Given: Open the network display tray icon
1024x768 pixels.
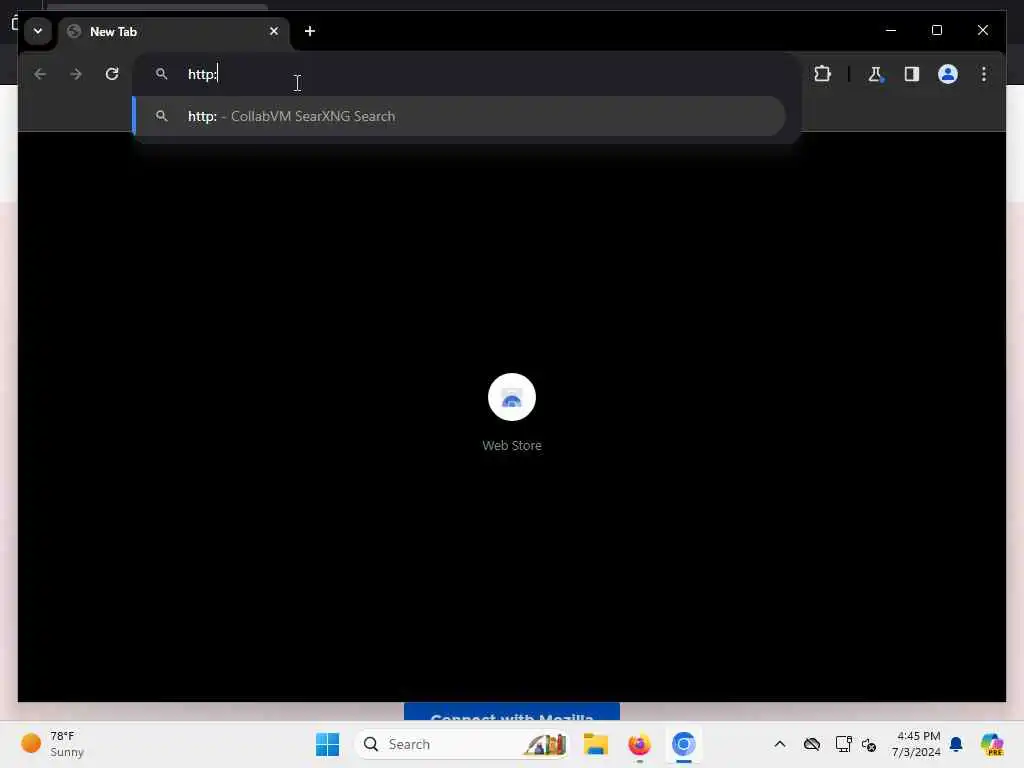Looking at the screenshot, I should 843,744.
